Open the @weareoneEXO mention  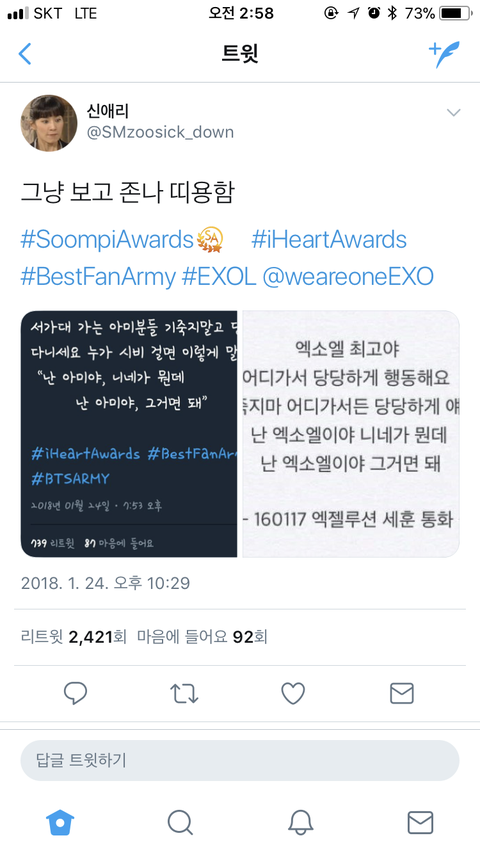[x=348, y=277]
